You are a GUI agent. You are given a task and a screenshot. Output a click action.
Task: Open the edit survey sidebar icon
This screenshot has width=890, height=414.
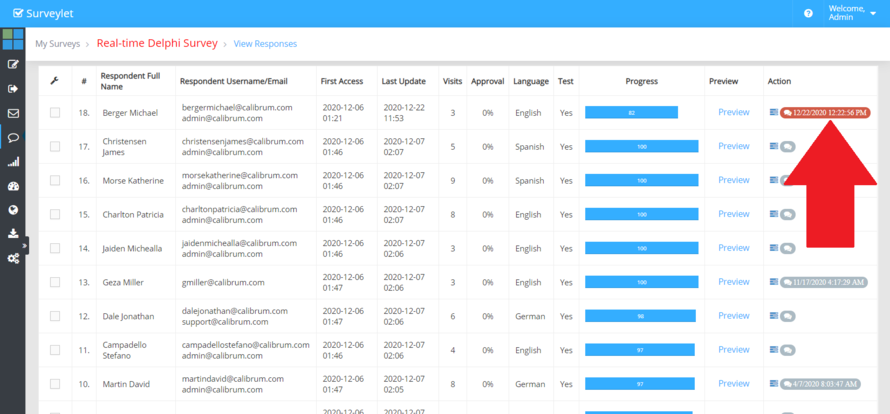coord(13,64)
